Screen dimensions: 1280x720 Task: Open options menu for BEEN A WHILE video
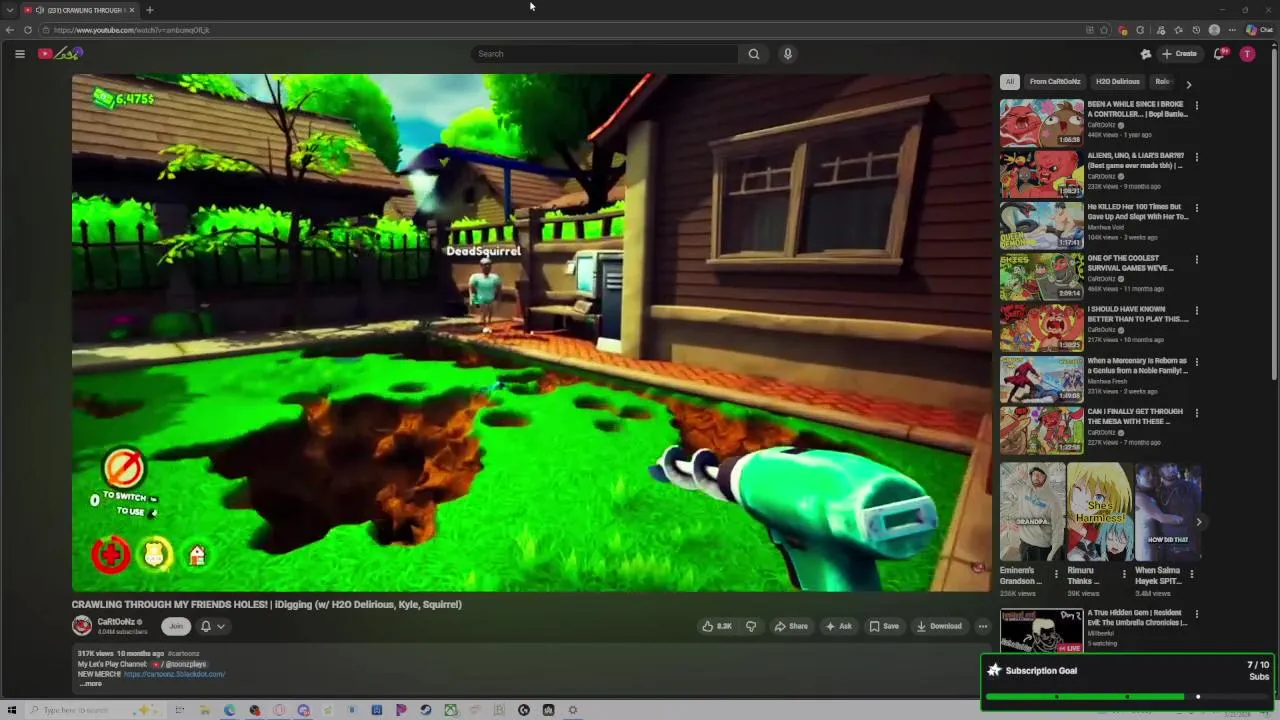click(x=1197, y=105)
